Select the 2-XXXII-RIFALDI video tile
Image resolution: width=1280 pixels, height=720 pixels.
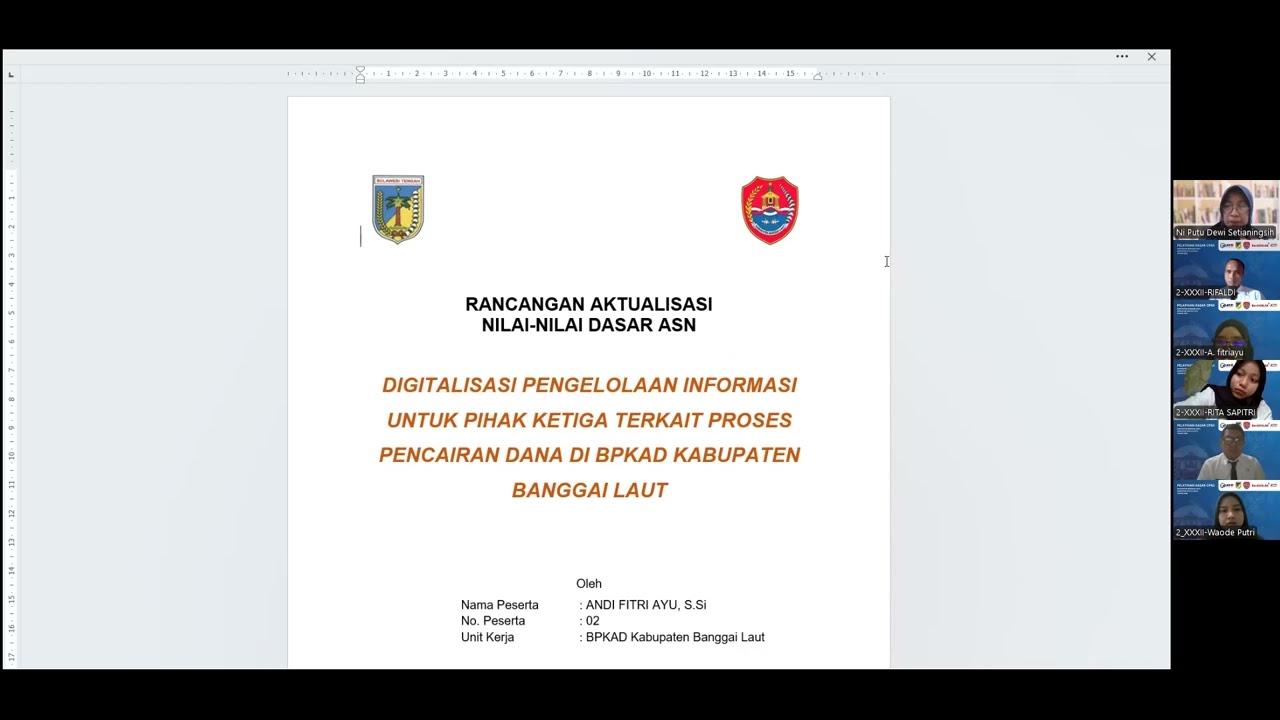pos(1226,270)
